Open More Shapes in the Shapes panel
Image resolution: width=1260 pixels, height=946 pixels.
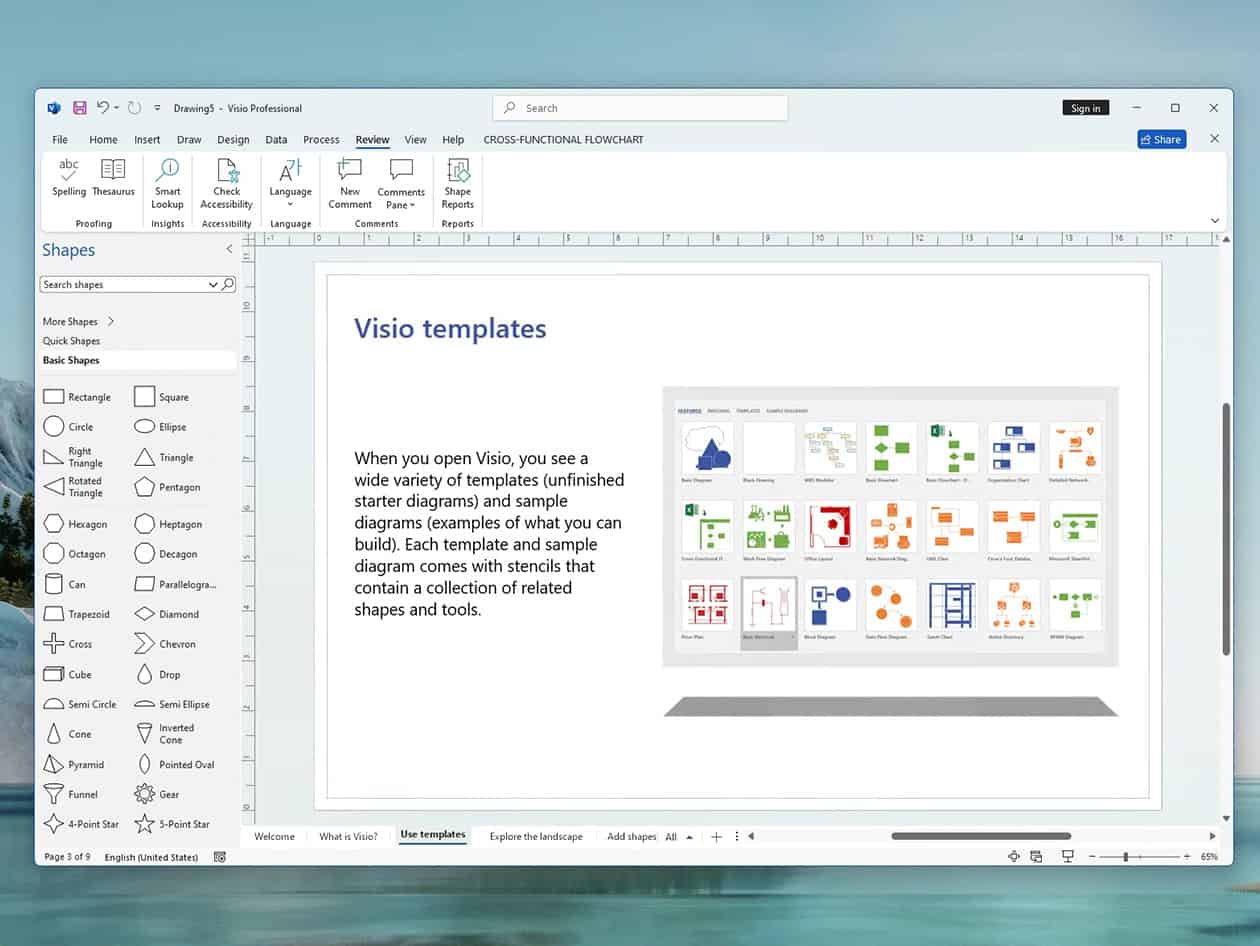pyautogui.click(x=71, y=321)
